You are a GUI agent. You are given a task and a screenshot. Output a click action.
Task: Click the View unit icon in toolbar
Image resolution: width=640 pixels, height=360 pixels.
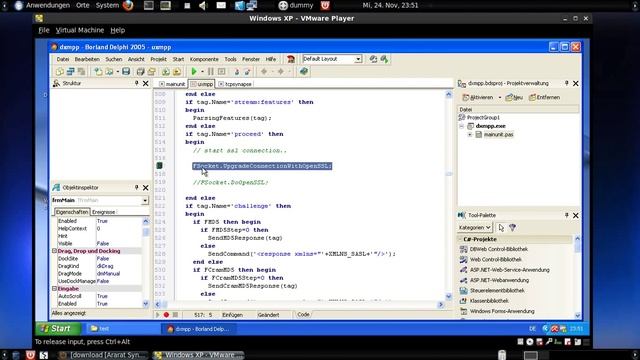pyautogui.click(x=70, y=71)
